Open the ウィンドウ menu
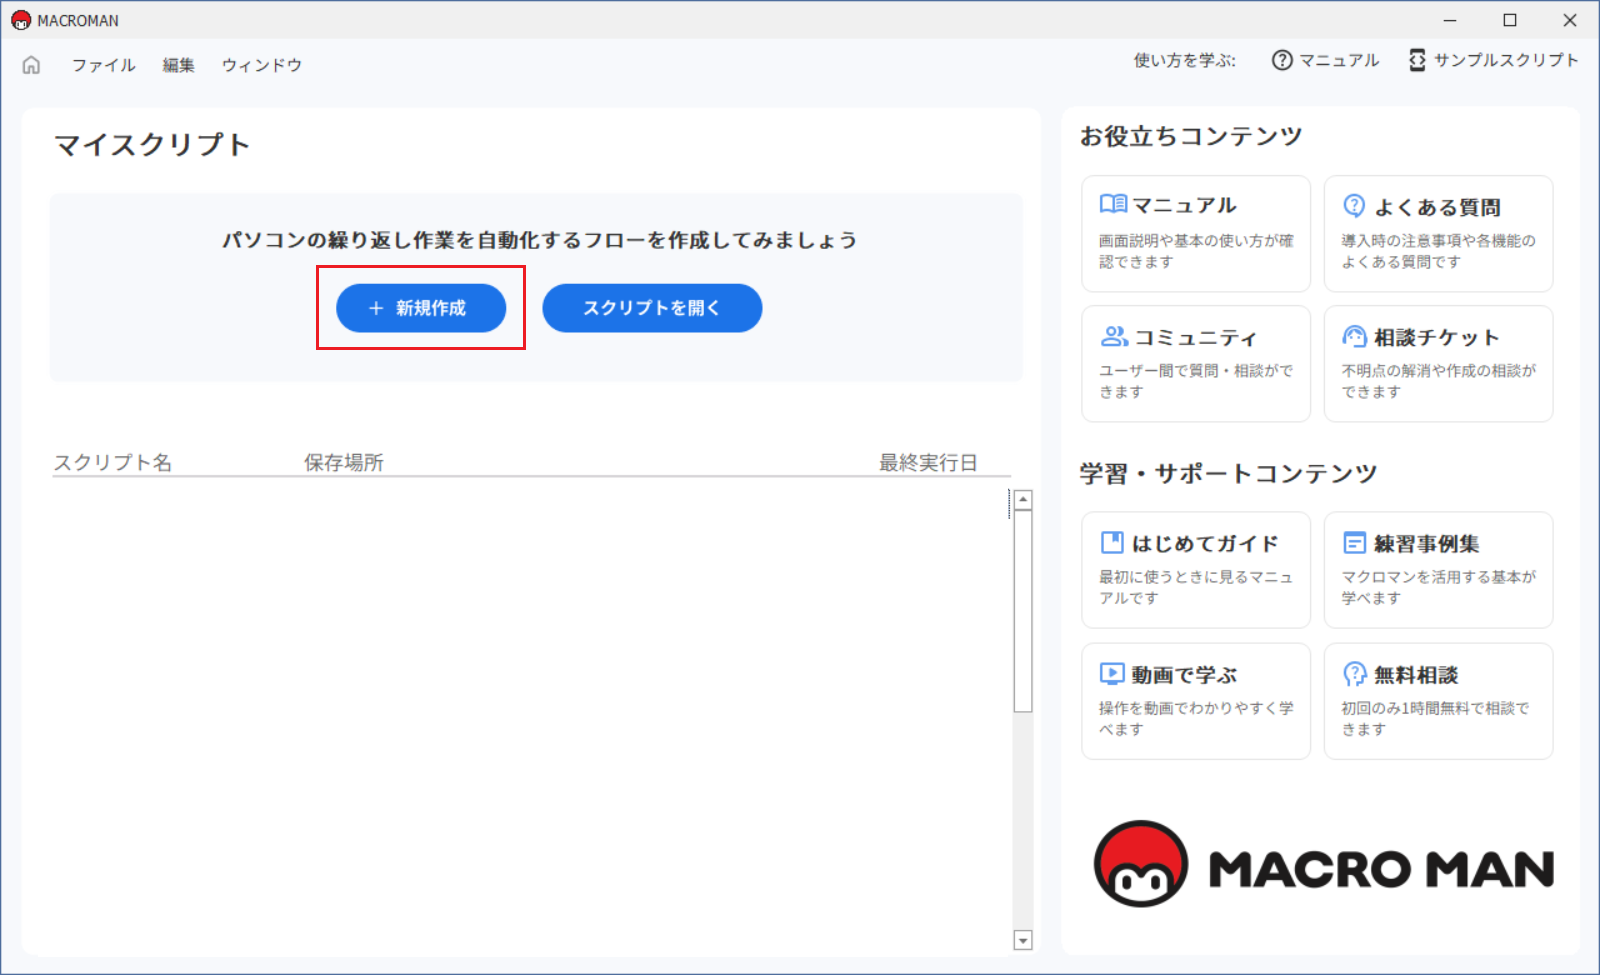The image size is (1600, 975). click(261, 65)
